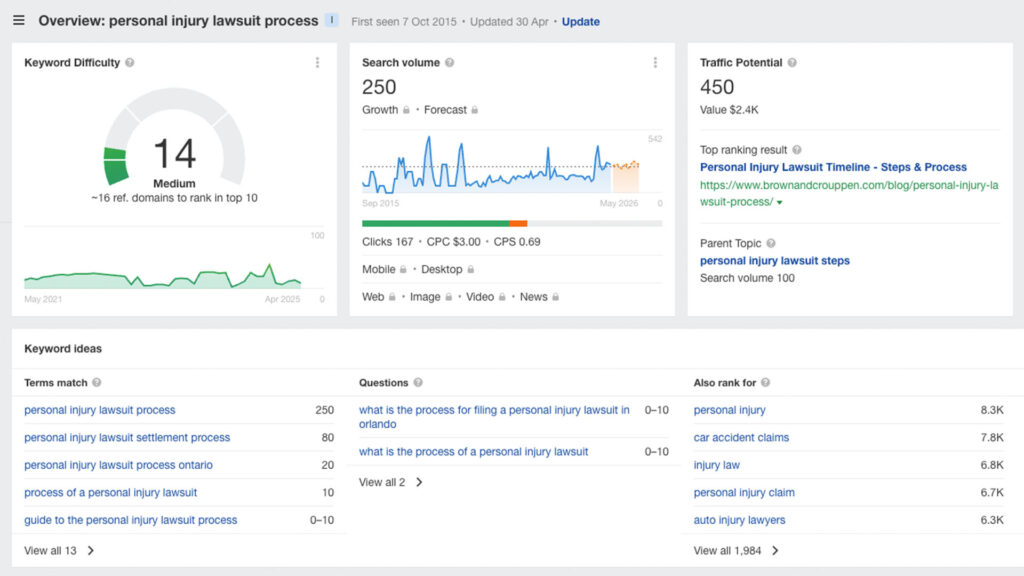Click the 8.3K volume for personal injury
1024x576 pixels.
coord(991,410)
